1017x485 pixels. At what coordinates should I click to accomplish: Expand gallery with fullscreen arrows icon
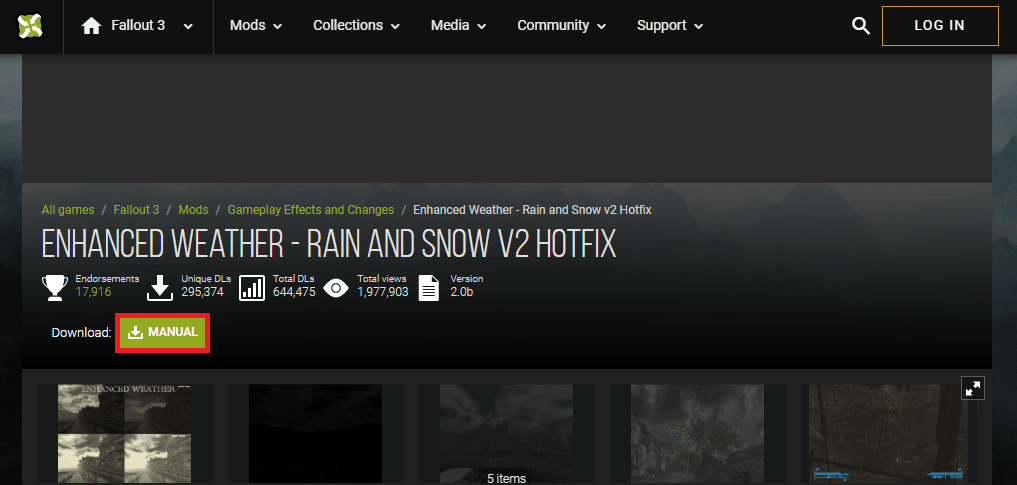click(x=973, y=388)
